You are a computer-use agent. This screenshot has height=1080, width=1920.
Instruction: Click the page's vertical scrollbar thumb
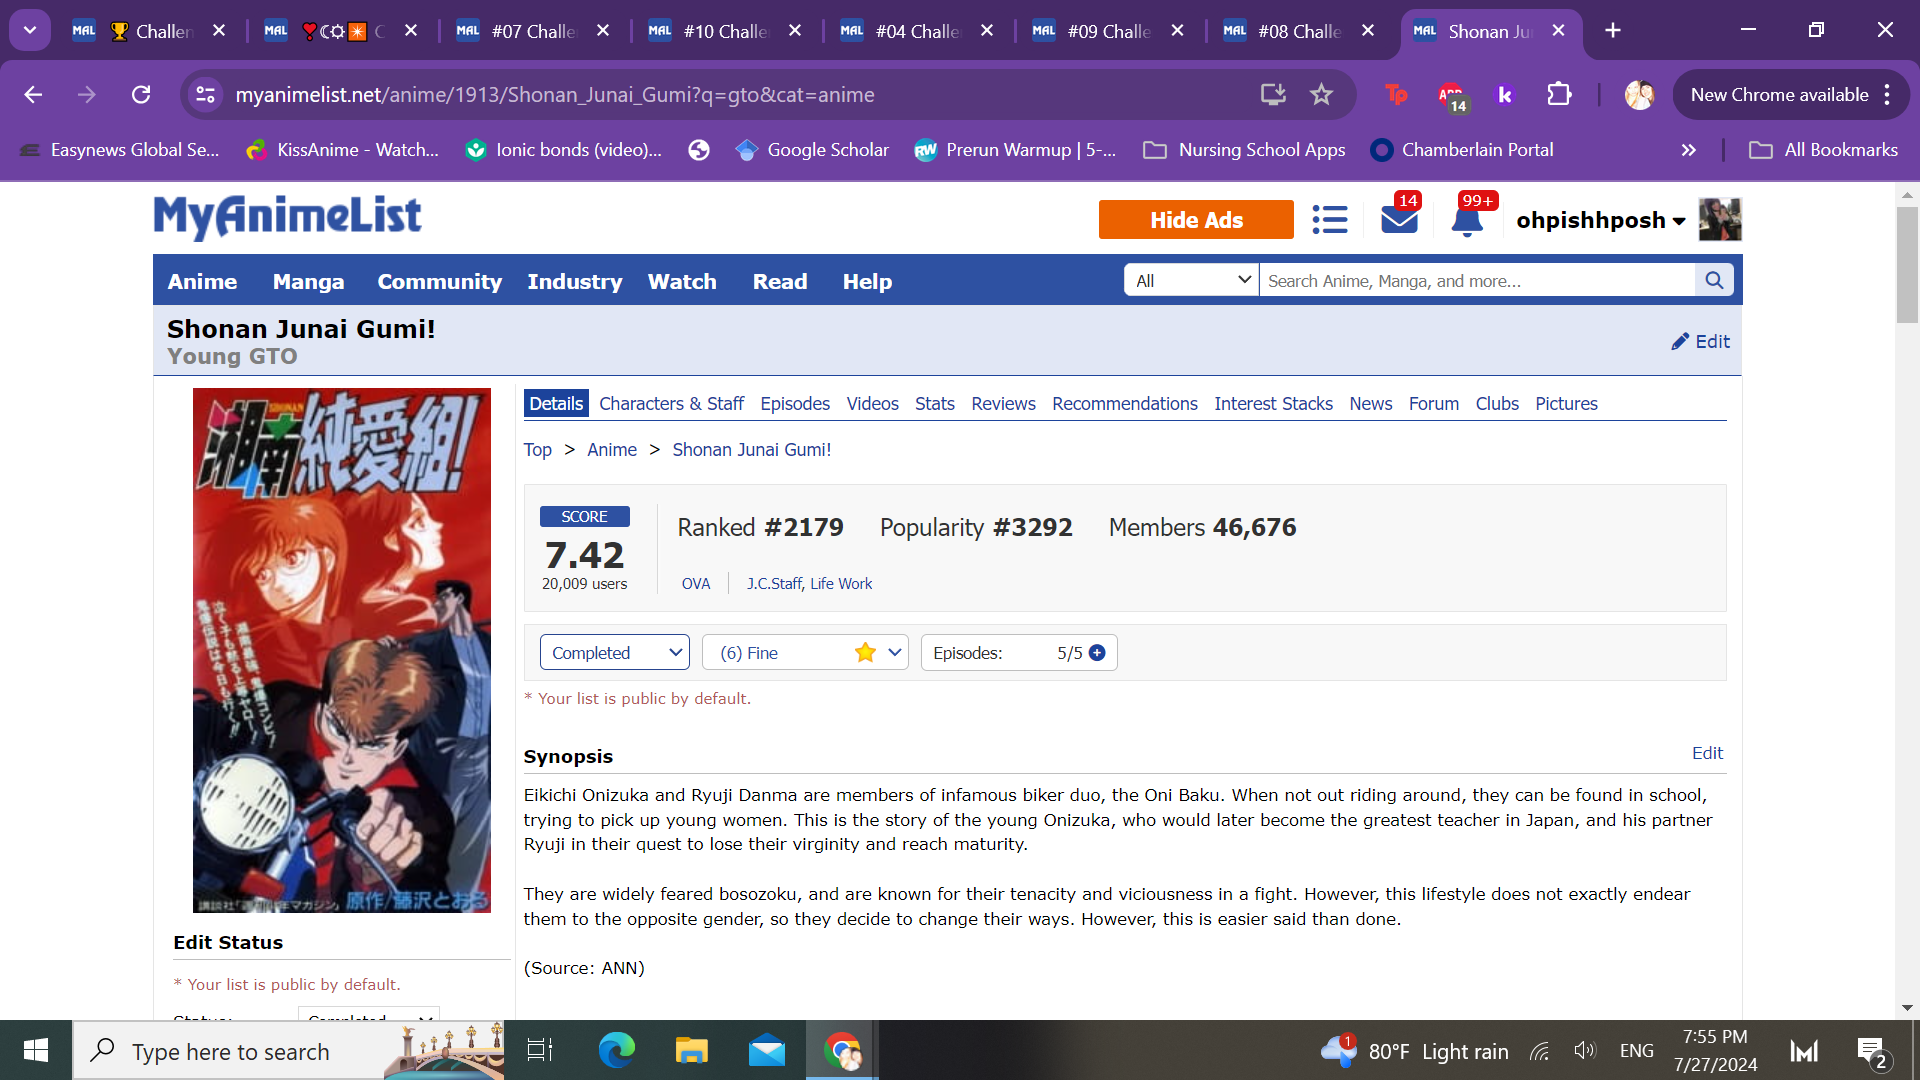tap(1907, 265)
